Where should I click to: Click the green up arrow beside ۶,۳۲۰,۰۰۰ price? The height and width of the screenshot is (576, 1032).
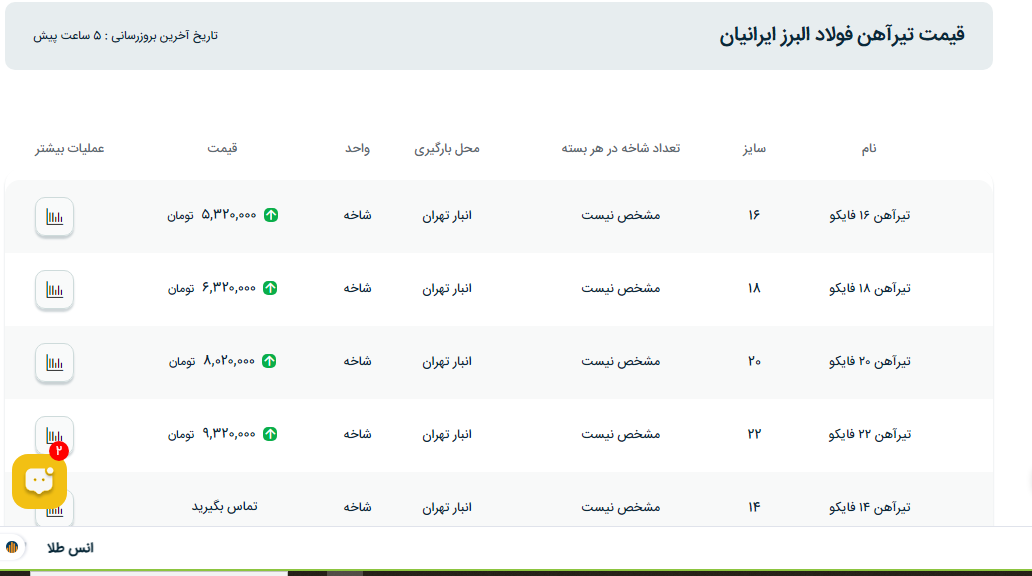tap(271, 288)
